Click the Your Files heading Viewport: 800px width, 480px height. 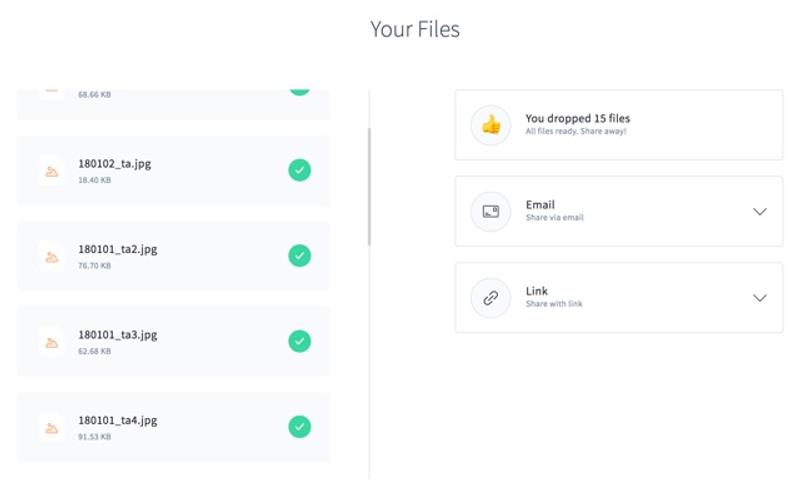(x=415, y=29)
